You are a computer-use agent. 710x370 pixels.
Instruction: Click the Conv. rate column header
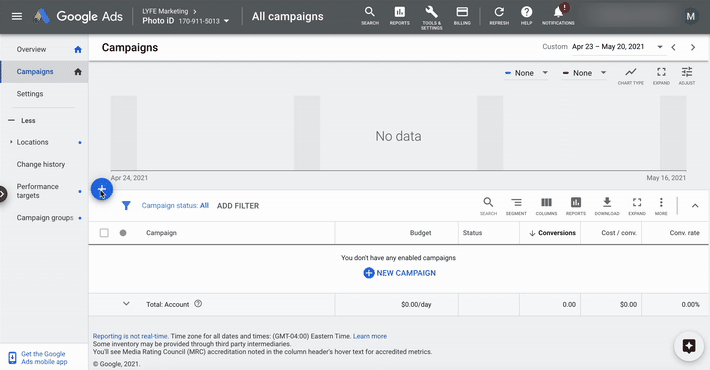(684, 233)
